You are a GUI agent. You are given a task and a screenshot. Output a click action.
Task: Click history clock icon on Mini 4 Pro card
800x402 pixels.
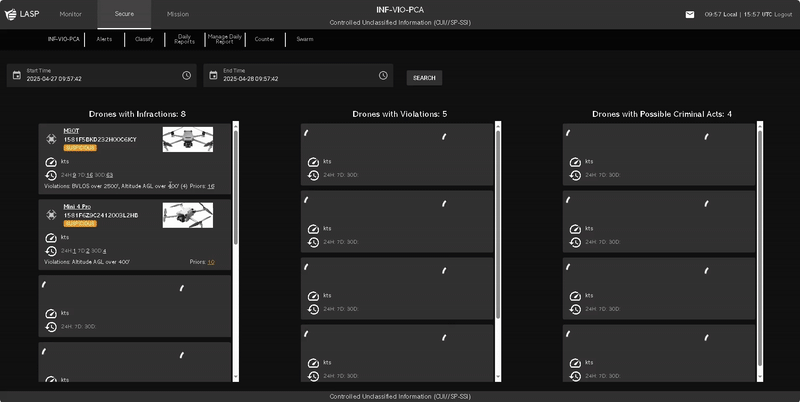click(x=51, y=252)
